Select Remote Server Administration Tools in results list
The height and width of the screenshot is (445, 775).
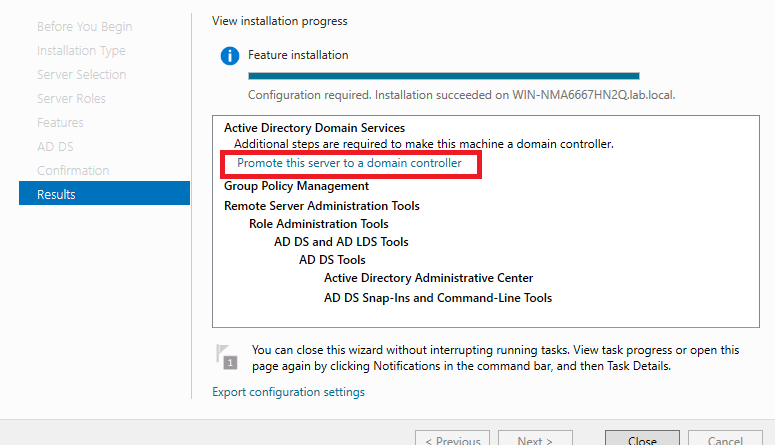(x=321, y=206)
